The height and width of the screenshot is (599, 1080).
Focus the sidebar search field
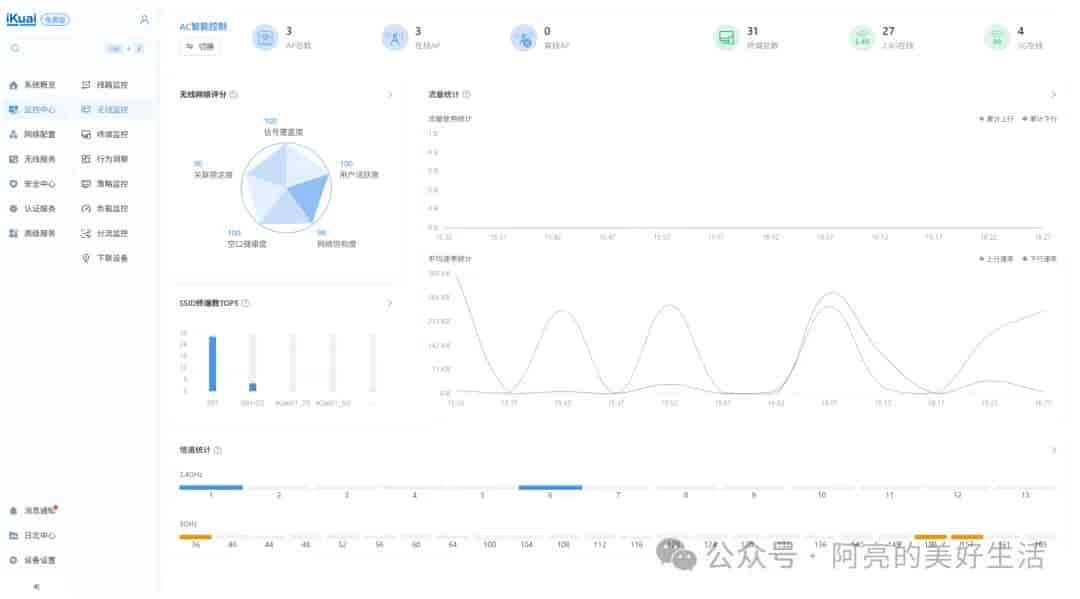pos(77,48)
